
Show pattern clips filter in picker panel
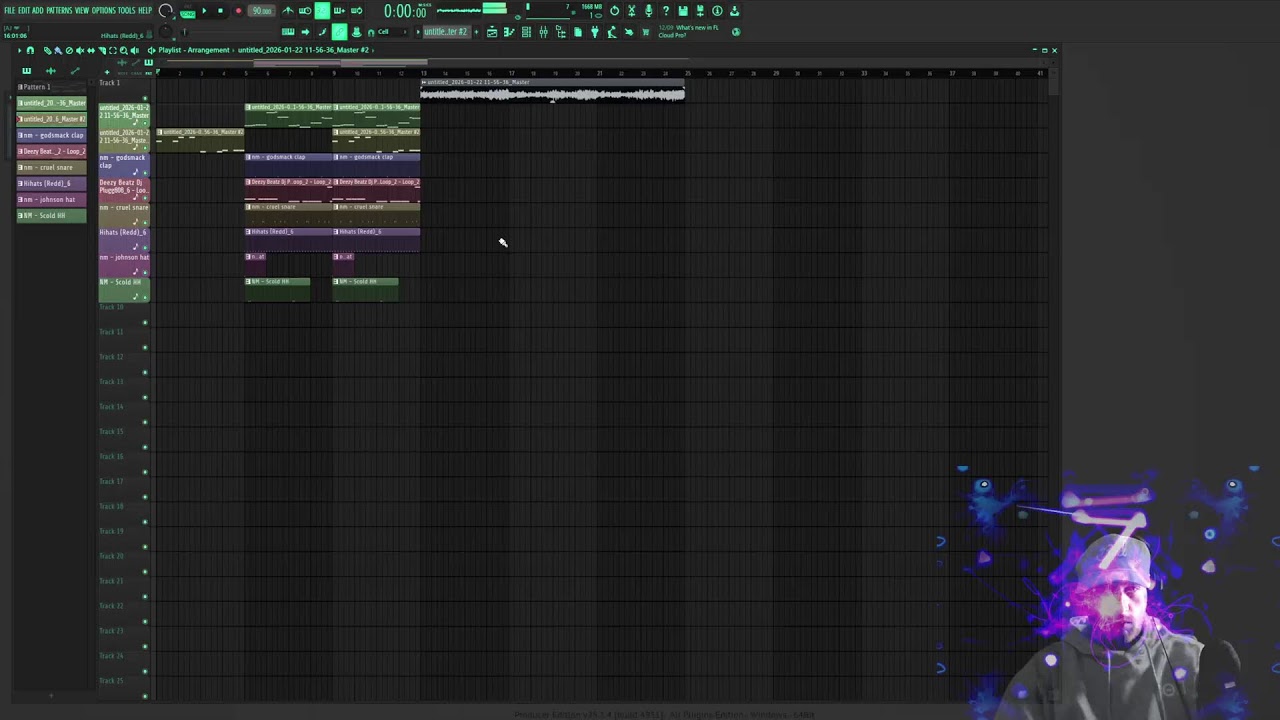[x=27, y=71]
